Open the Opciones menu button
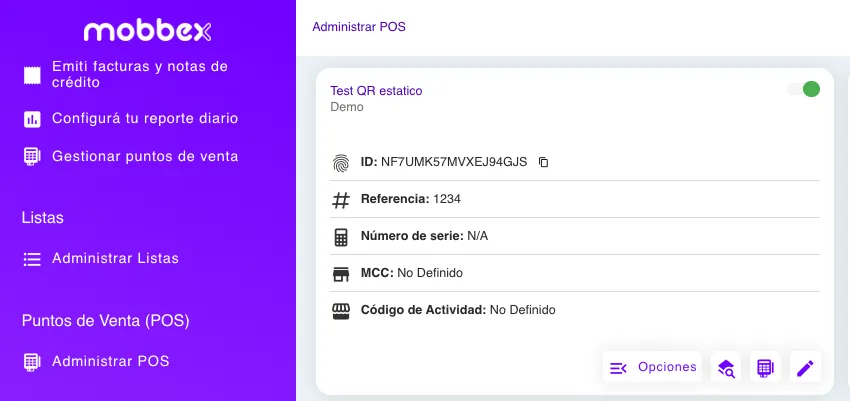The height and width of the screenshot is (401, 850). 652,367
